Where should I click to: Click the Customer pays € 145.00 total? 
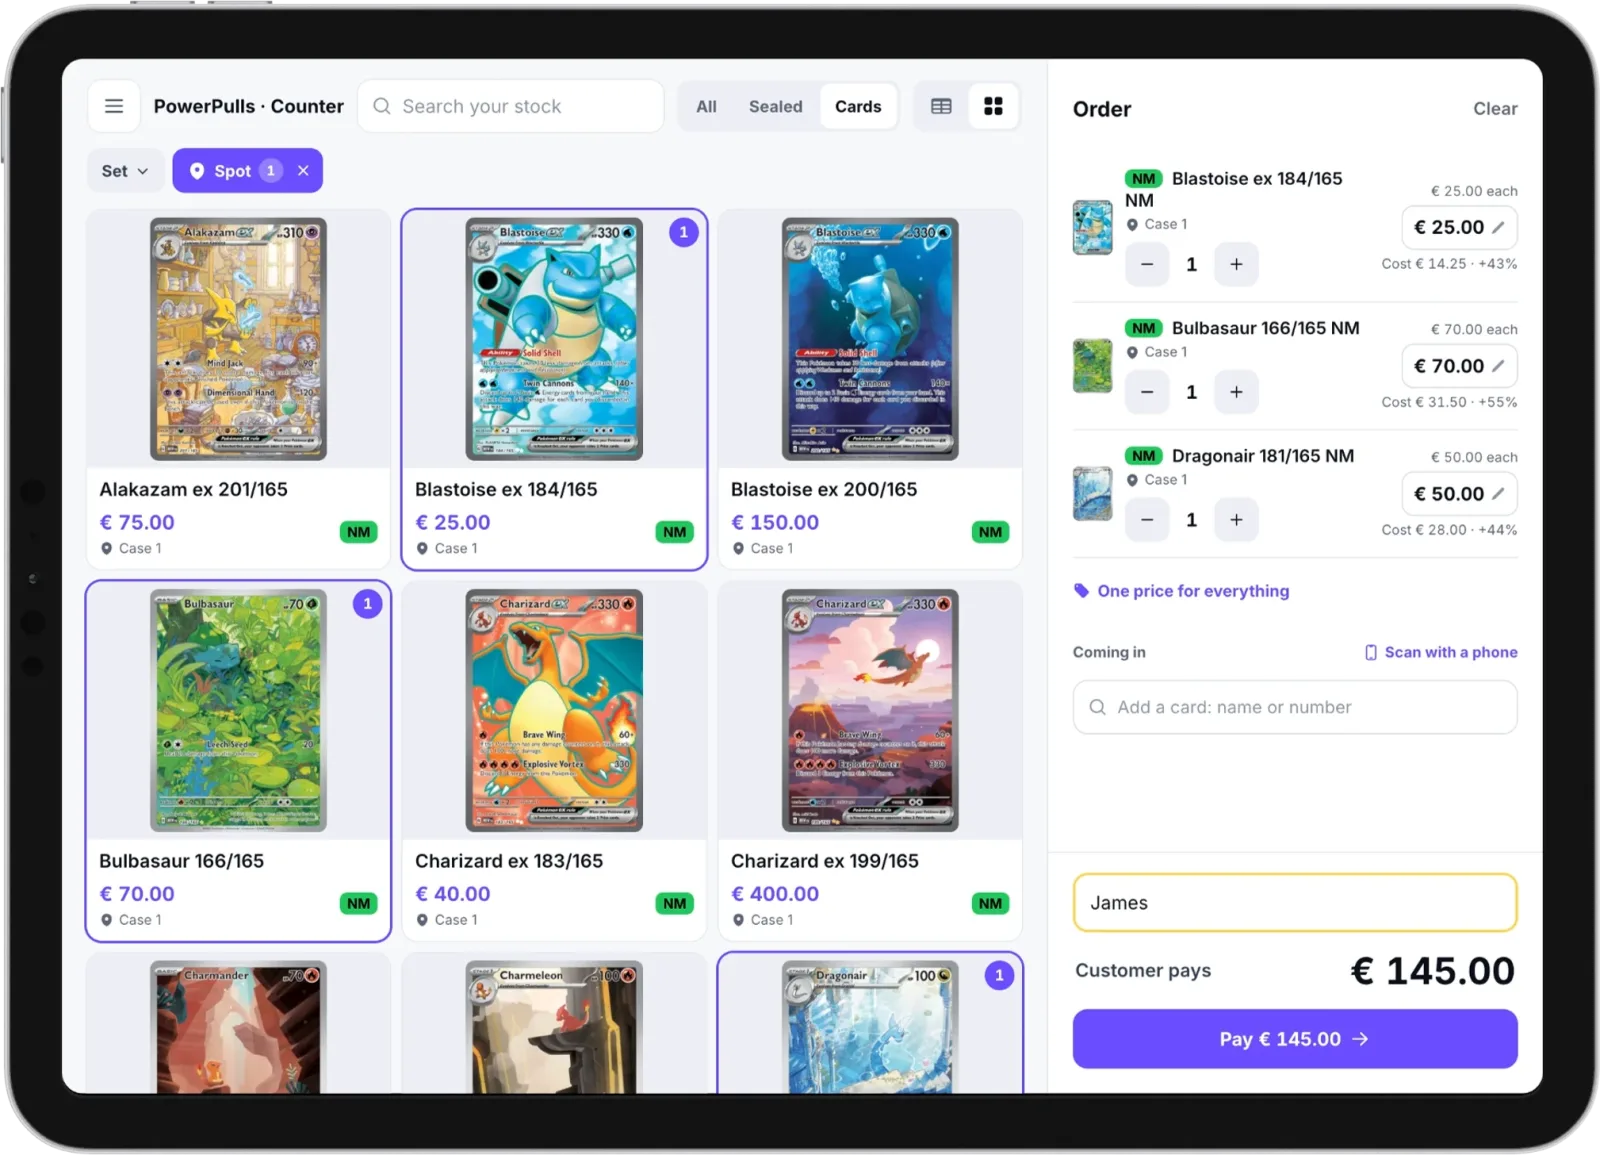coord(1432,971)
